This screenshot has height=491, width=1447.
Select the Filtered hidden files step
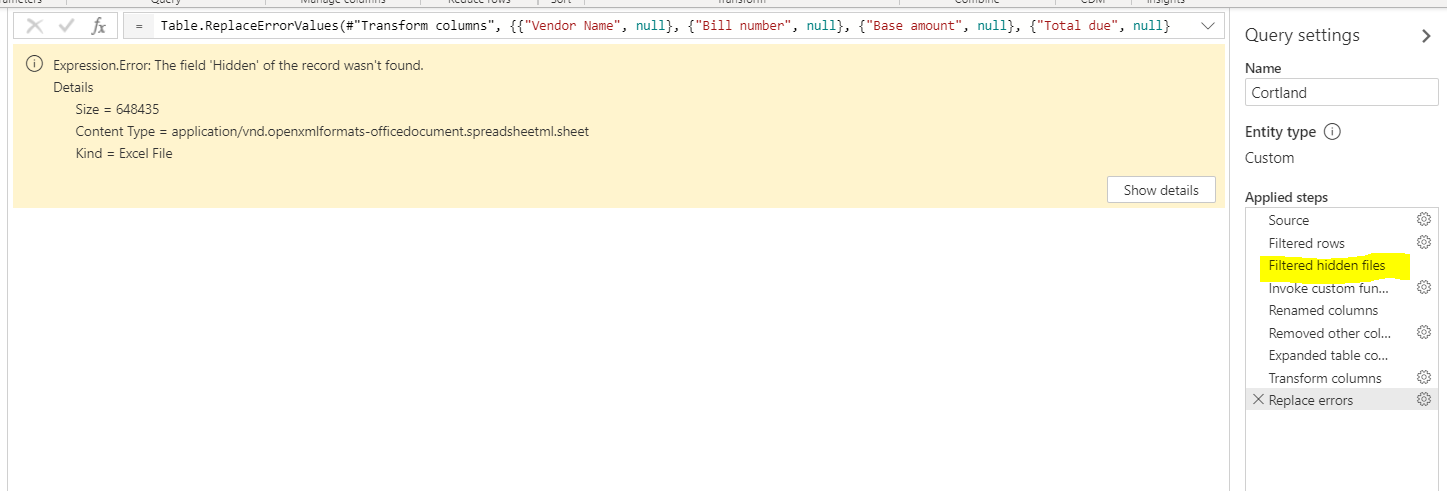point(1327,265)
